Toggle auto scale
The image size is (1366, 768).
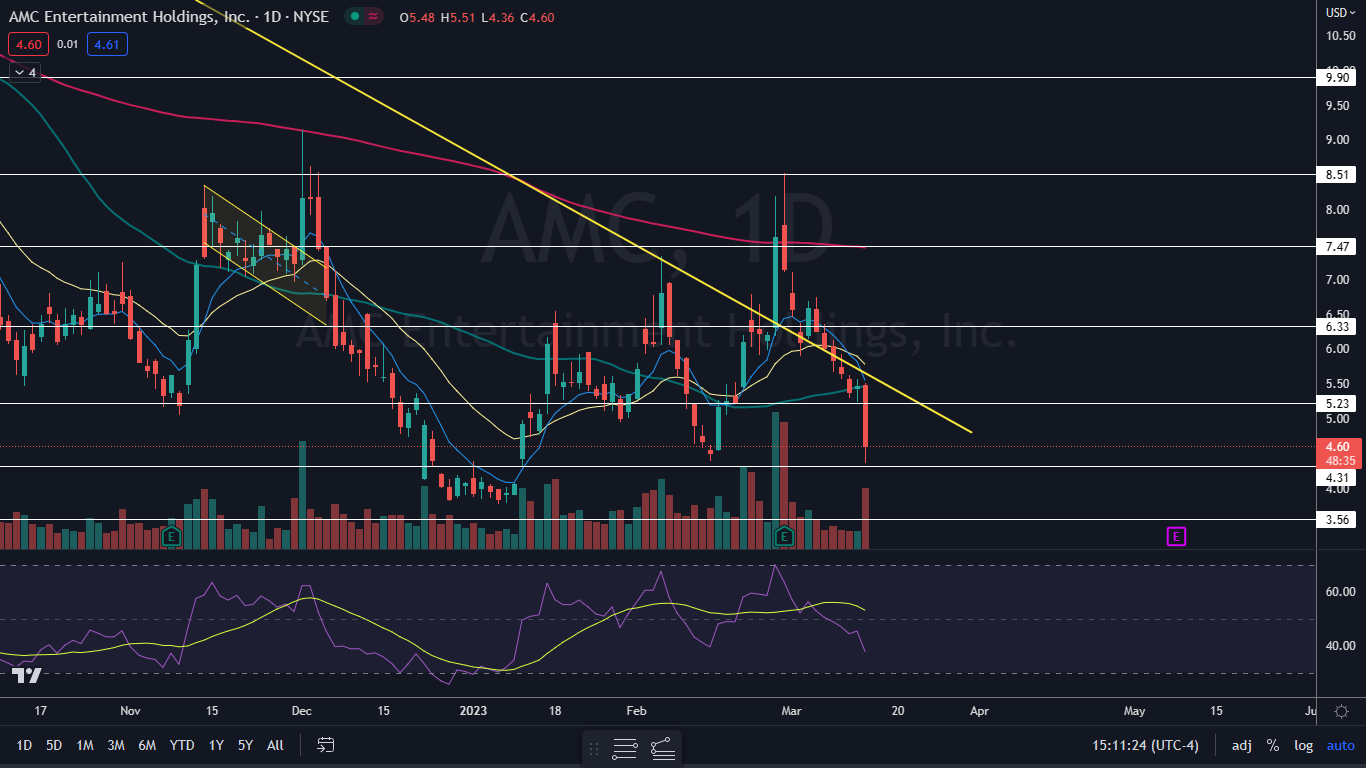(x=1340, y=745)
